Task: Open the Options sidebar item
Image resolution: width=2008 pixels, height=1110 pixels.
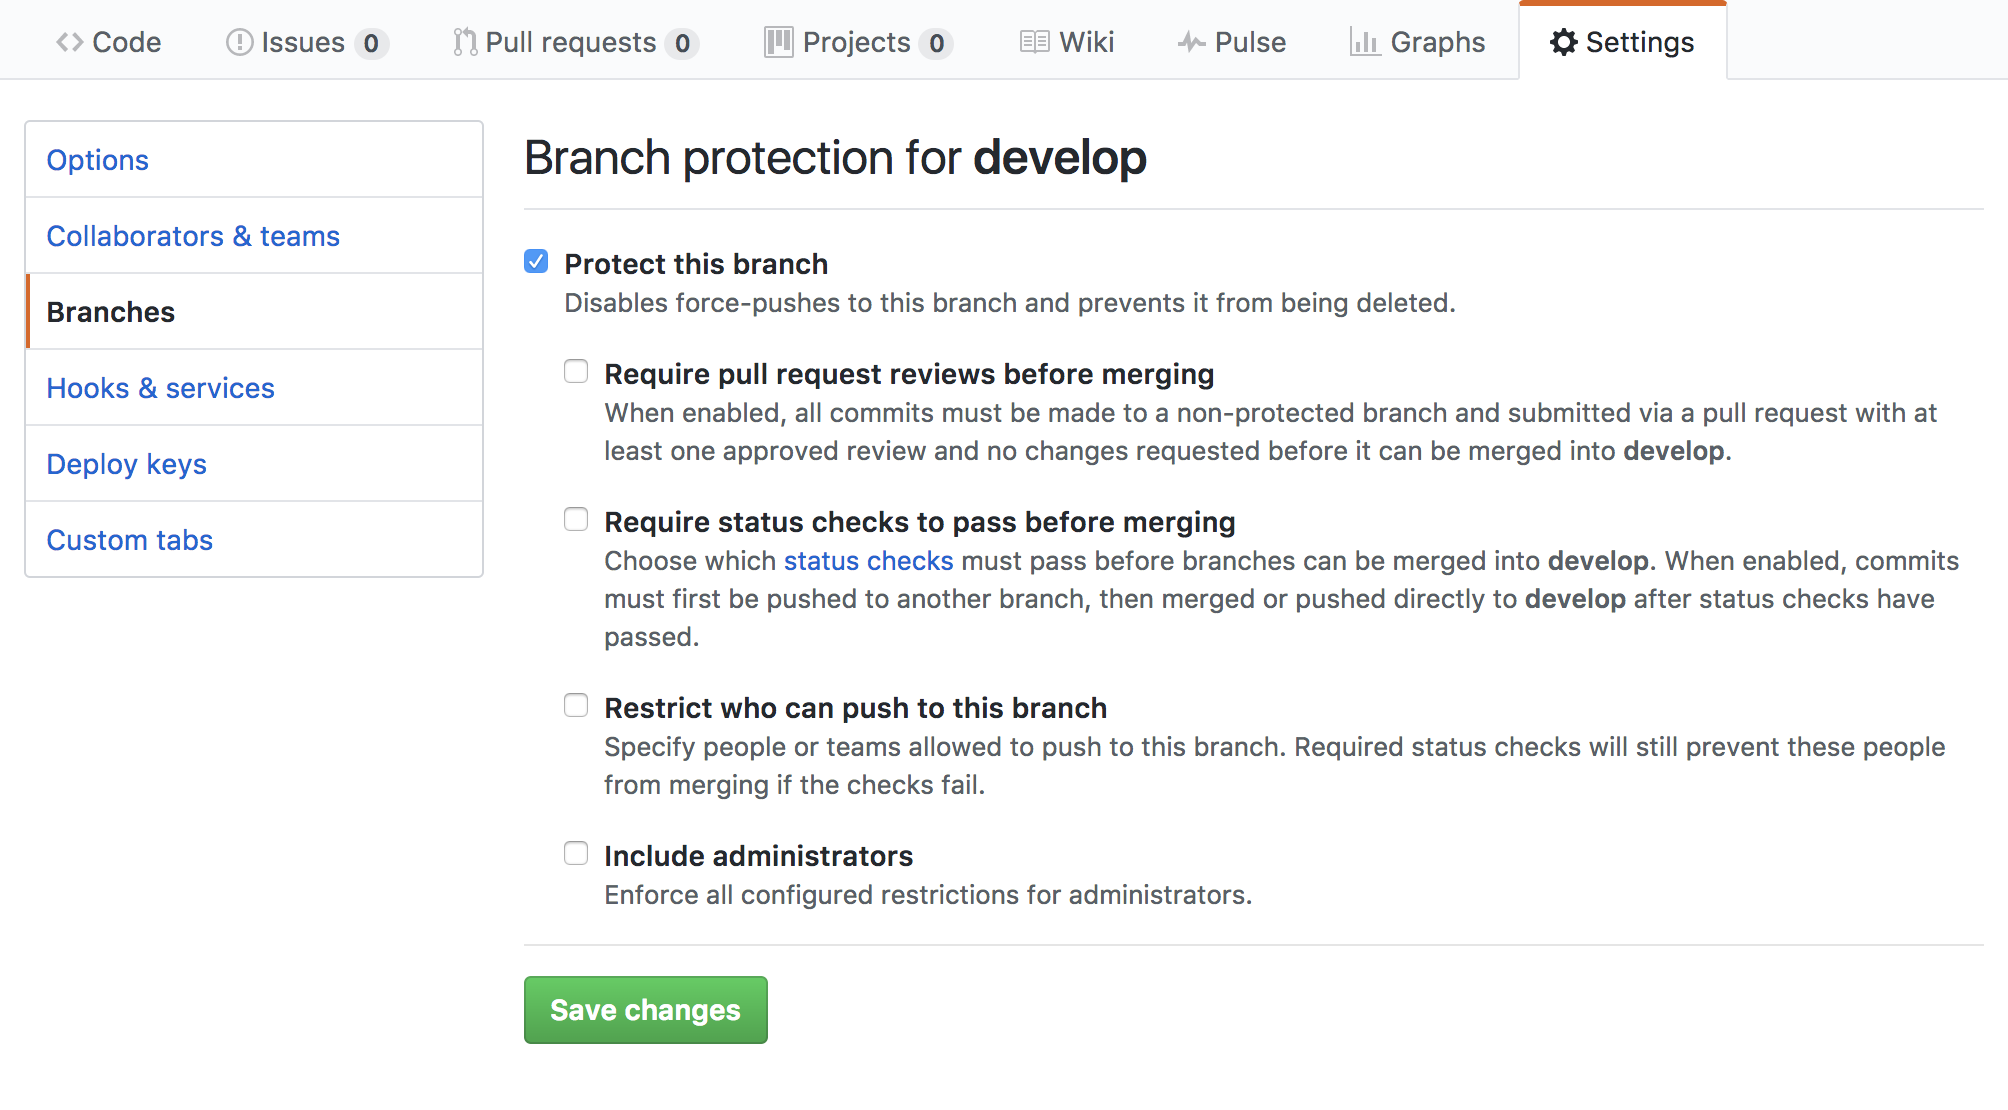Action: 98,160
